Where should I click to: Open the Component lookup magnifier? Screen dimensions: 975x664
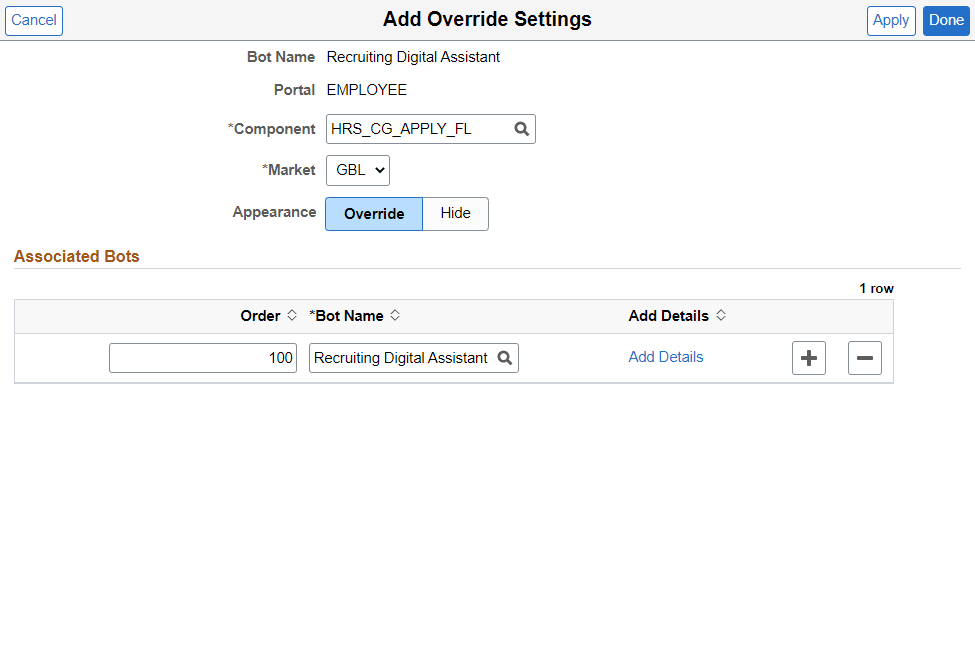520,129
